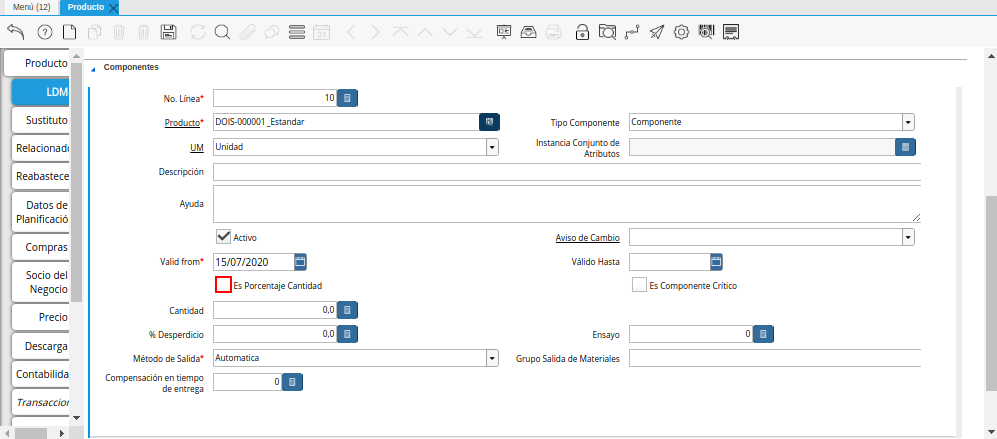Screen dimensions: 997x439
Task: Click the Producto lookup button
Action: point(489,122)
